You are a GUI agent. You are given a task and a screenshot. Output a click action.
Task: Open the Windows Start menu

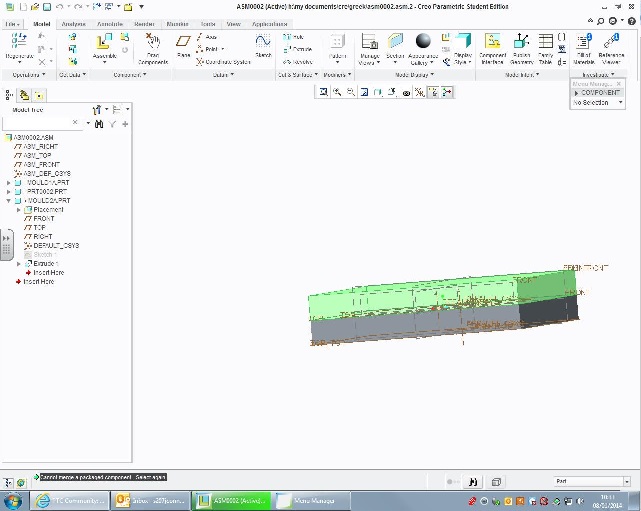13,500
